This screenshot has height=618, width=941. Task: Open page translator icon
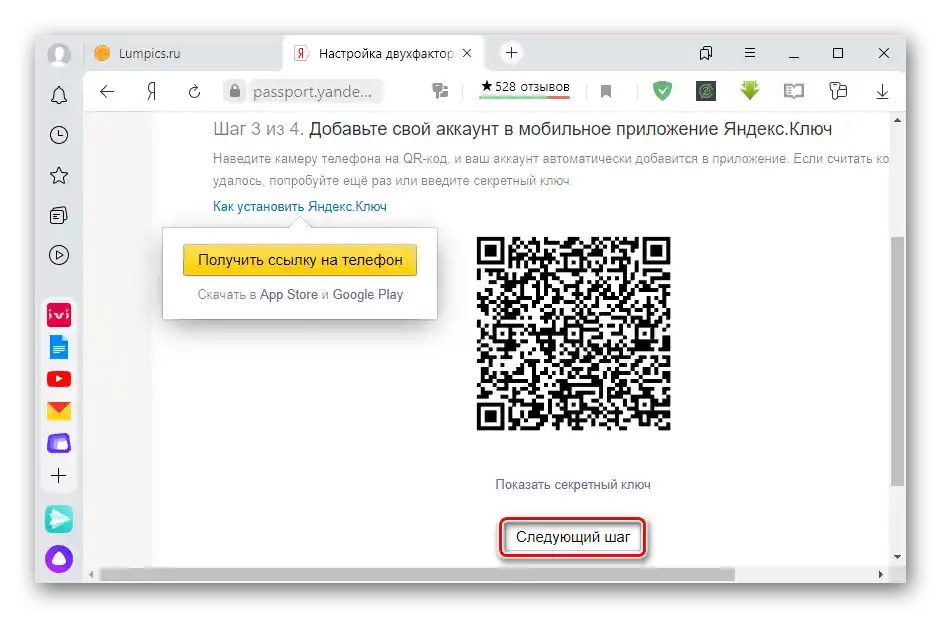(440, 91)
